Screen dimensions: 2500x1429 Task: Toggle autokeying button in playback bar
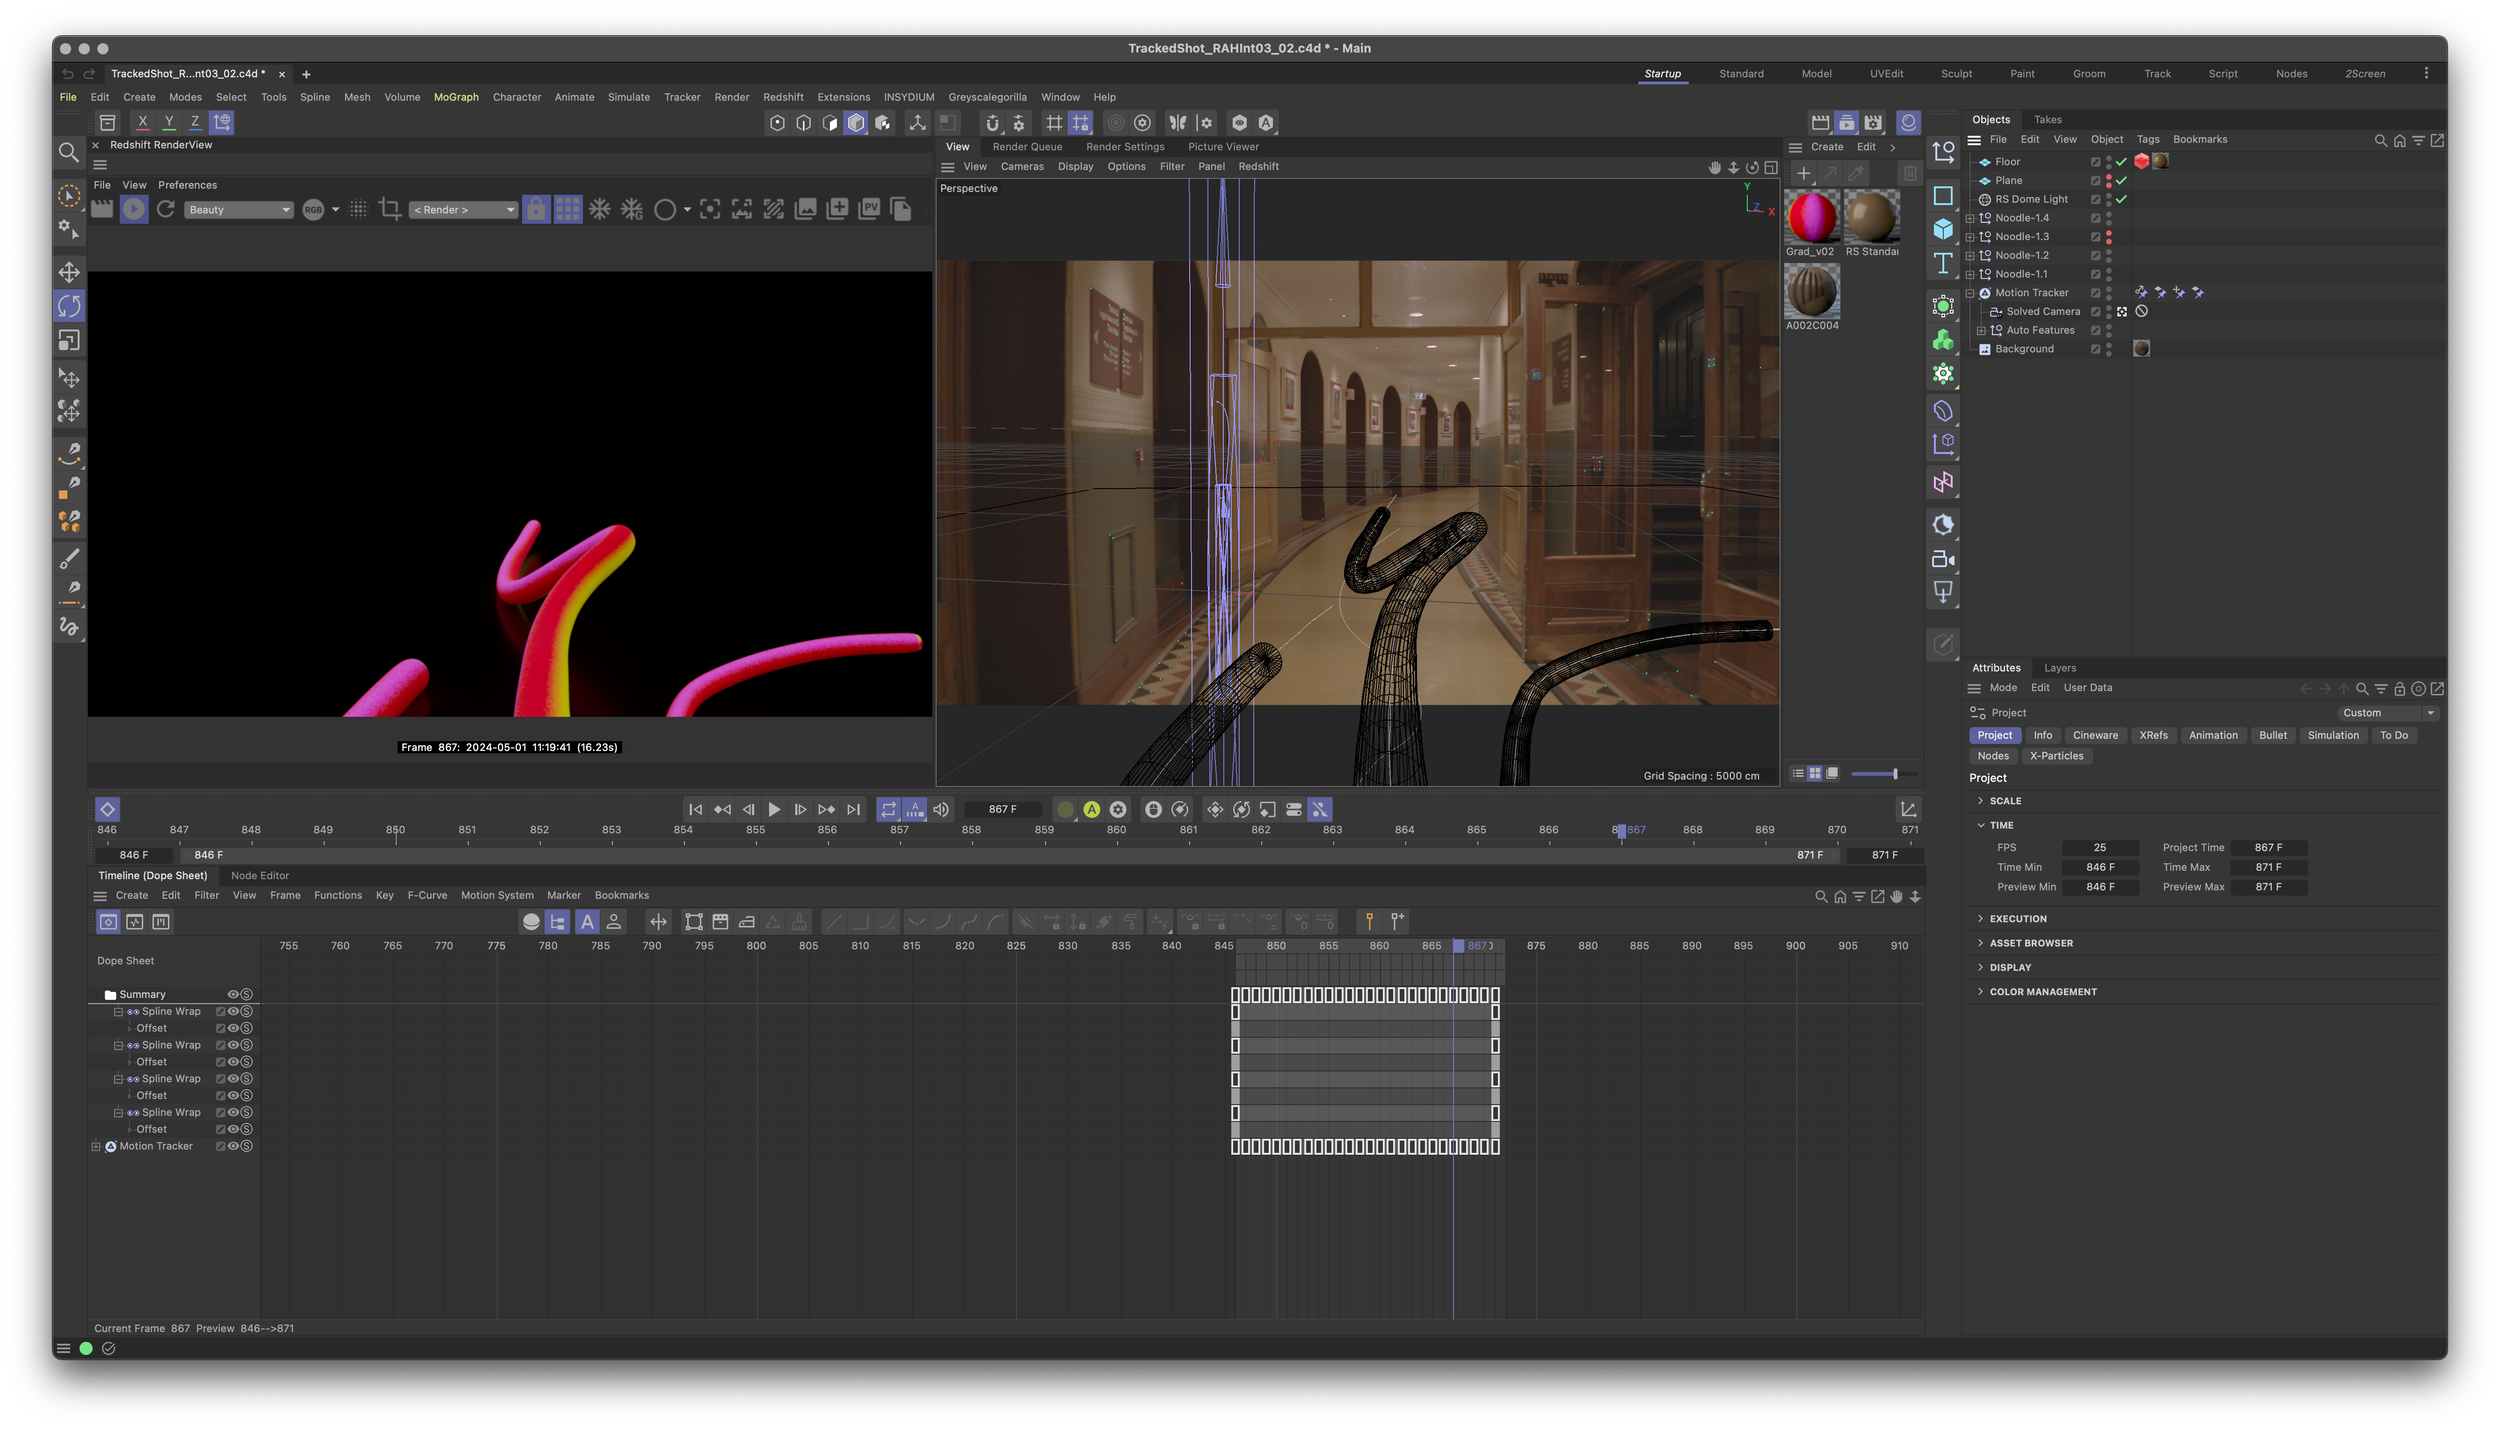point(1092,809)
